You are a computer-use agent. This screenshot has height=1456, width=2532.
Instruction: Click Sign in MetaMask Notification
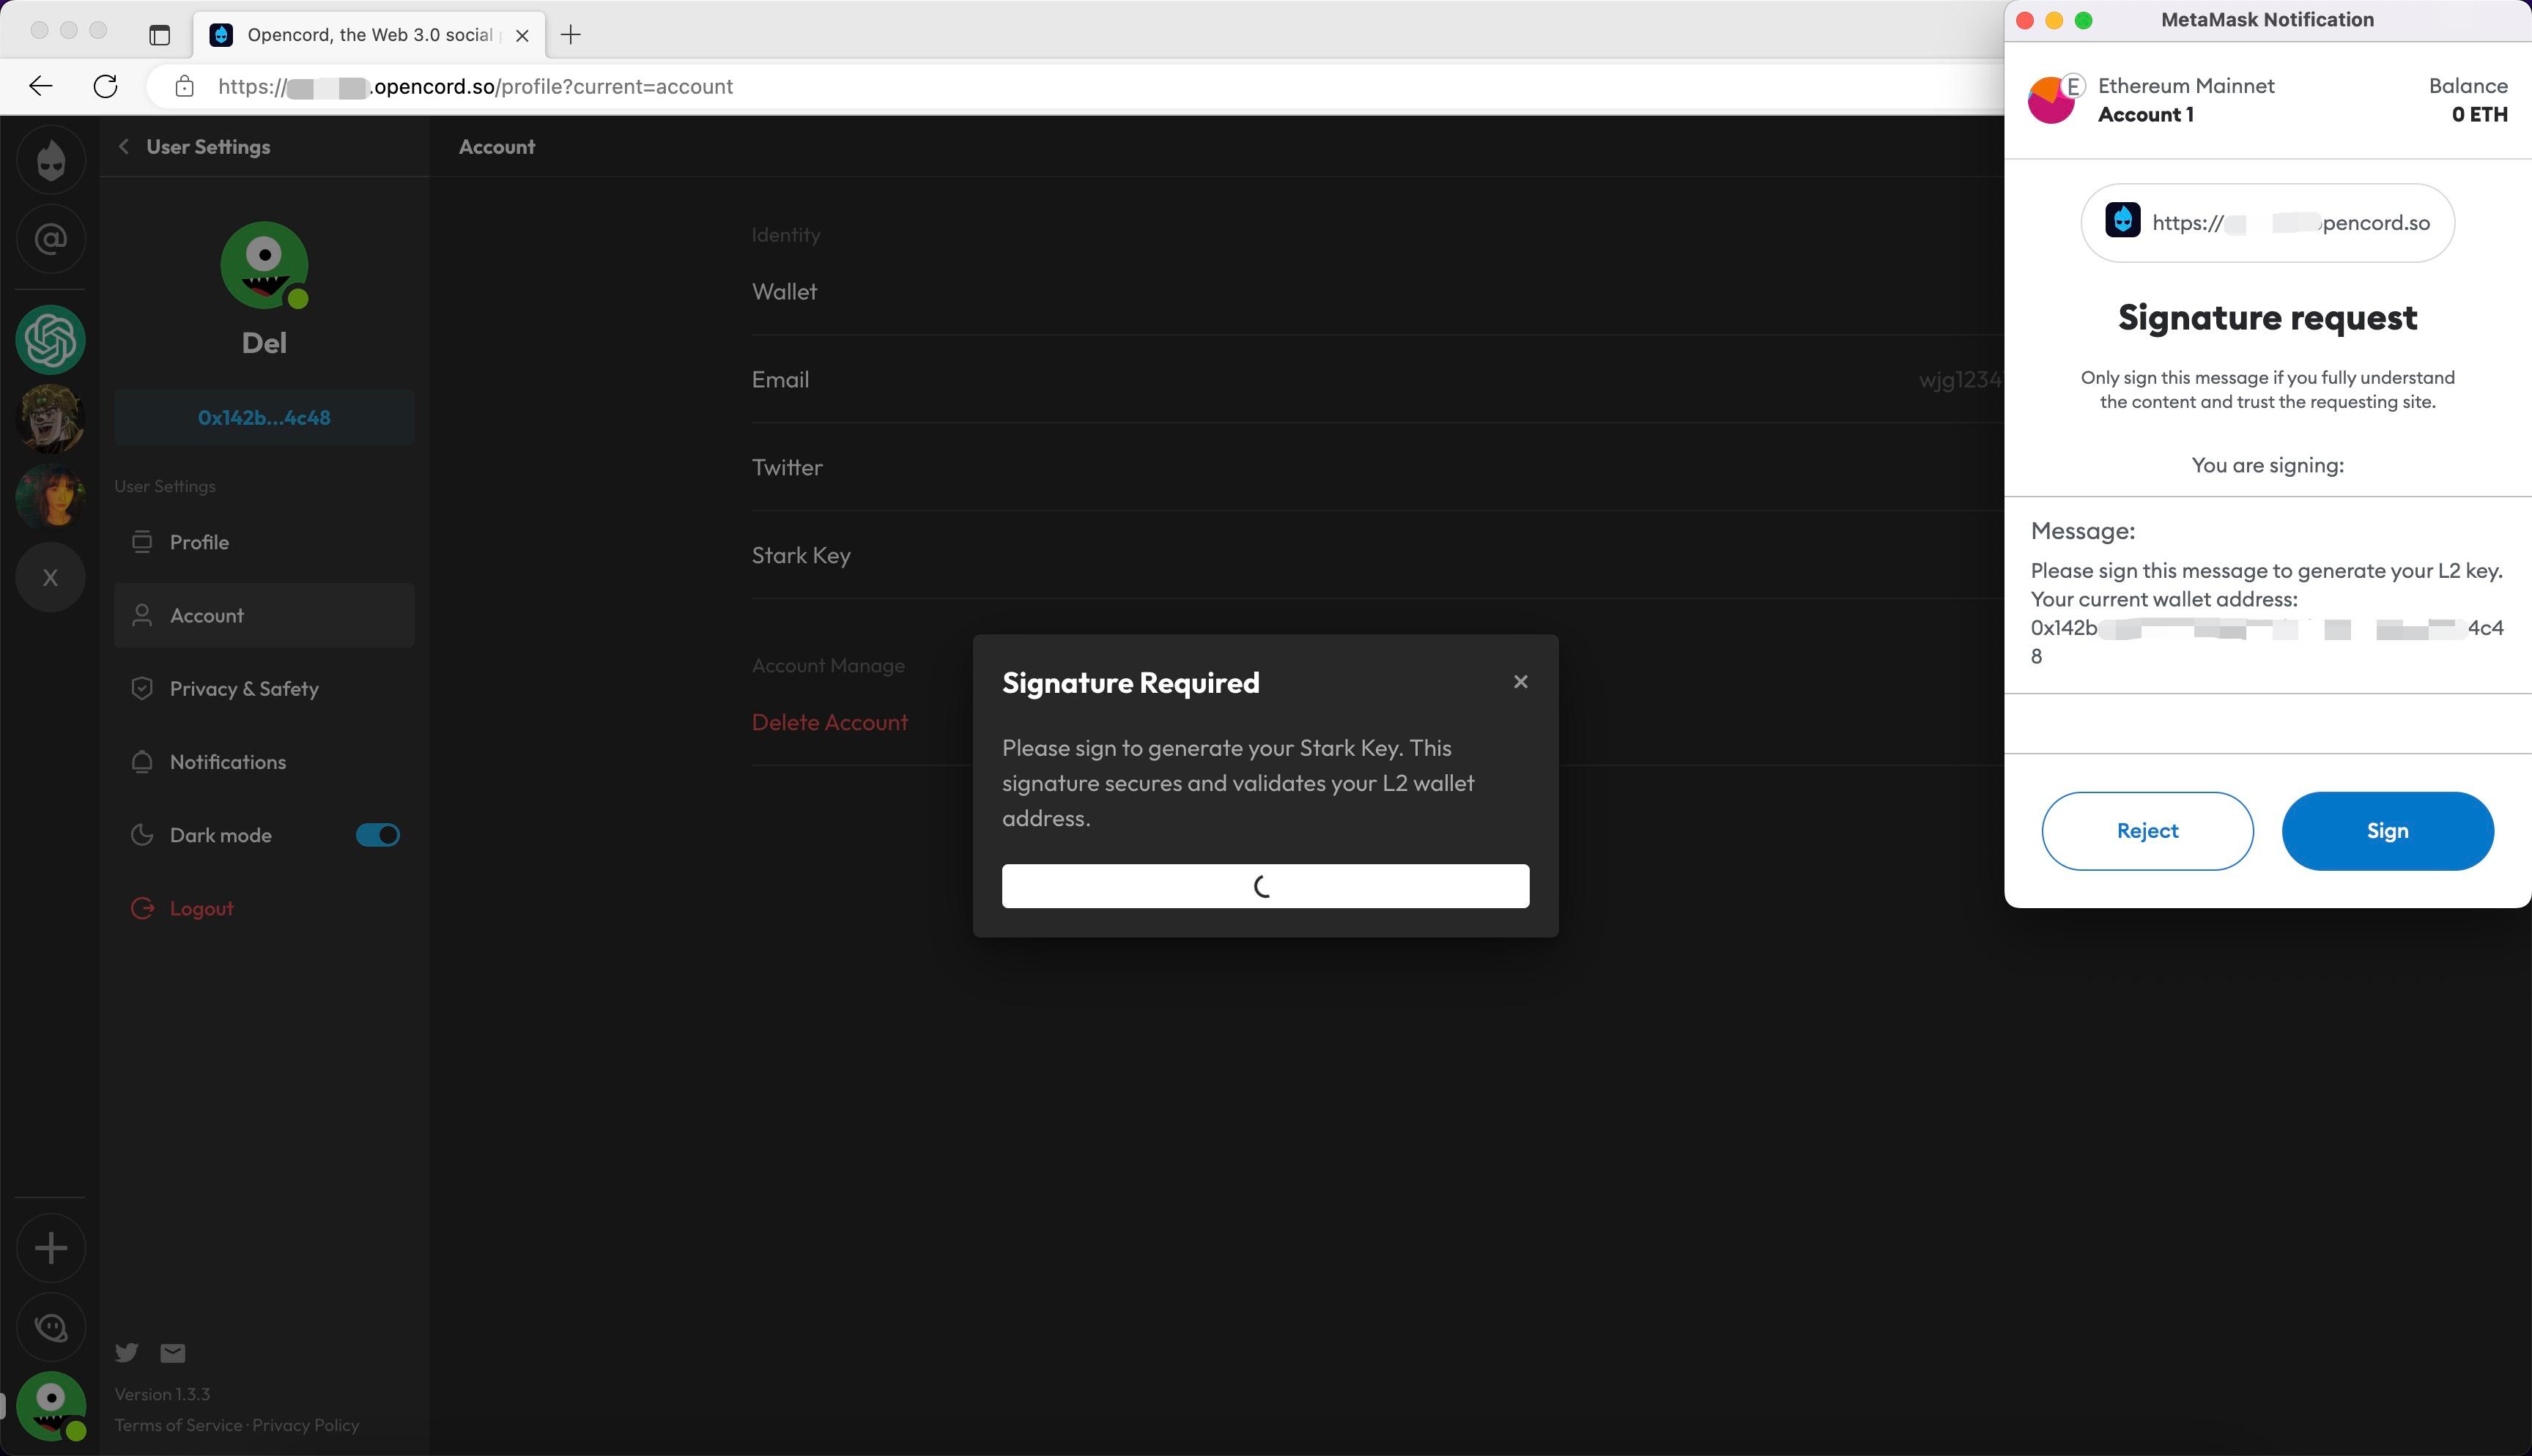(x=2387, y=831)
